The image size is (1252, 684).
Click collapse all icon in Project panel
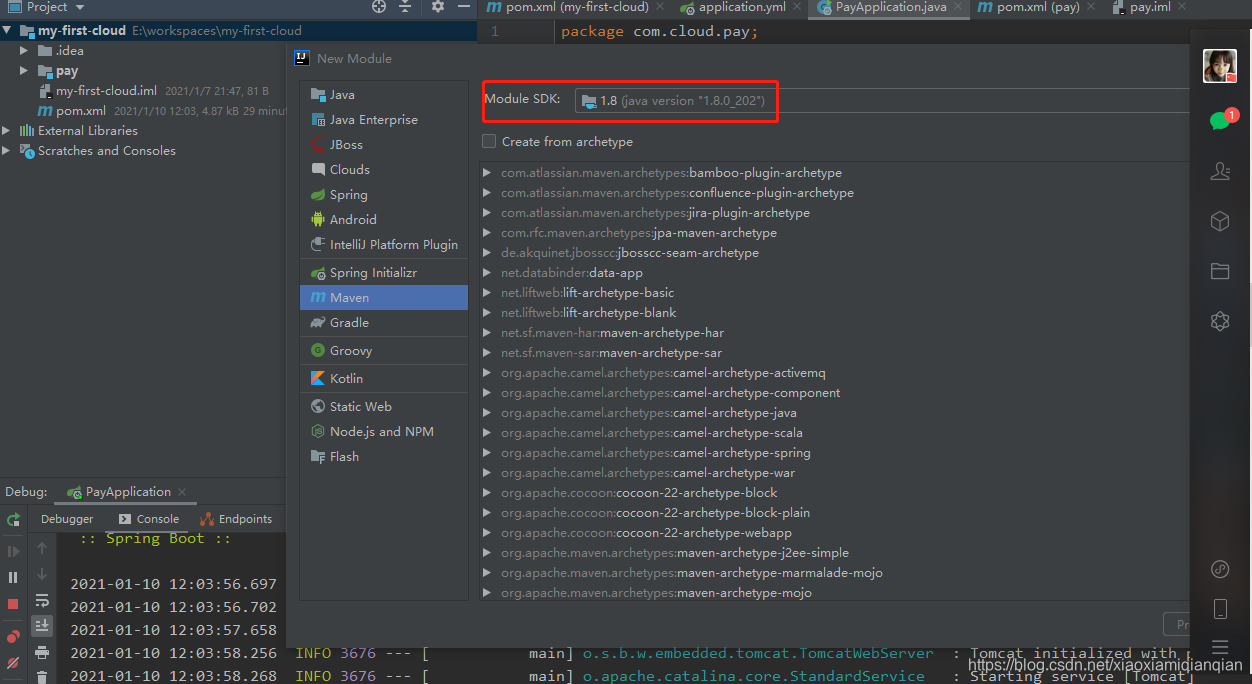click(x=405, y=7)
